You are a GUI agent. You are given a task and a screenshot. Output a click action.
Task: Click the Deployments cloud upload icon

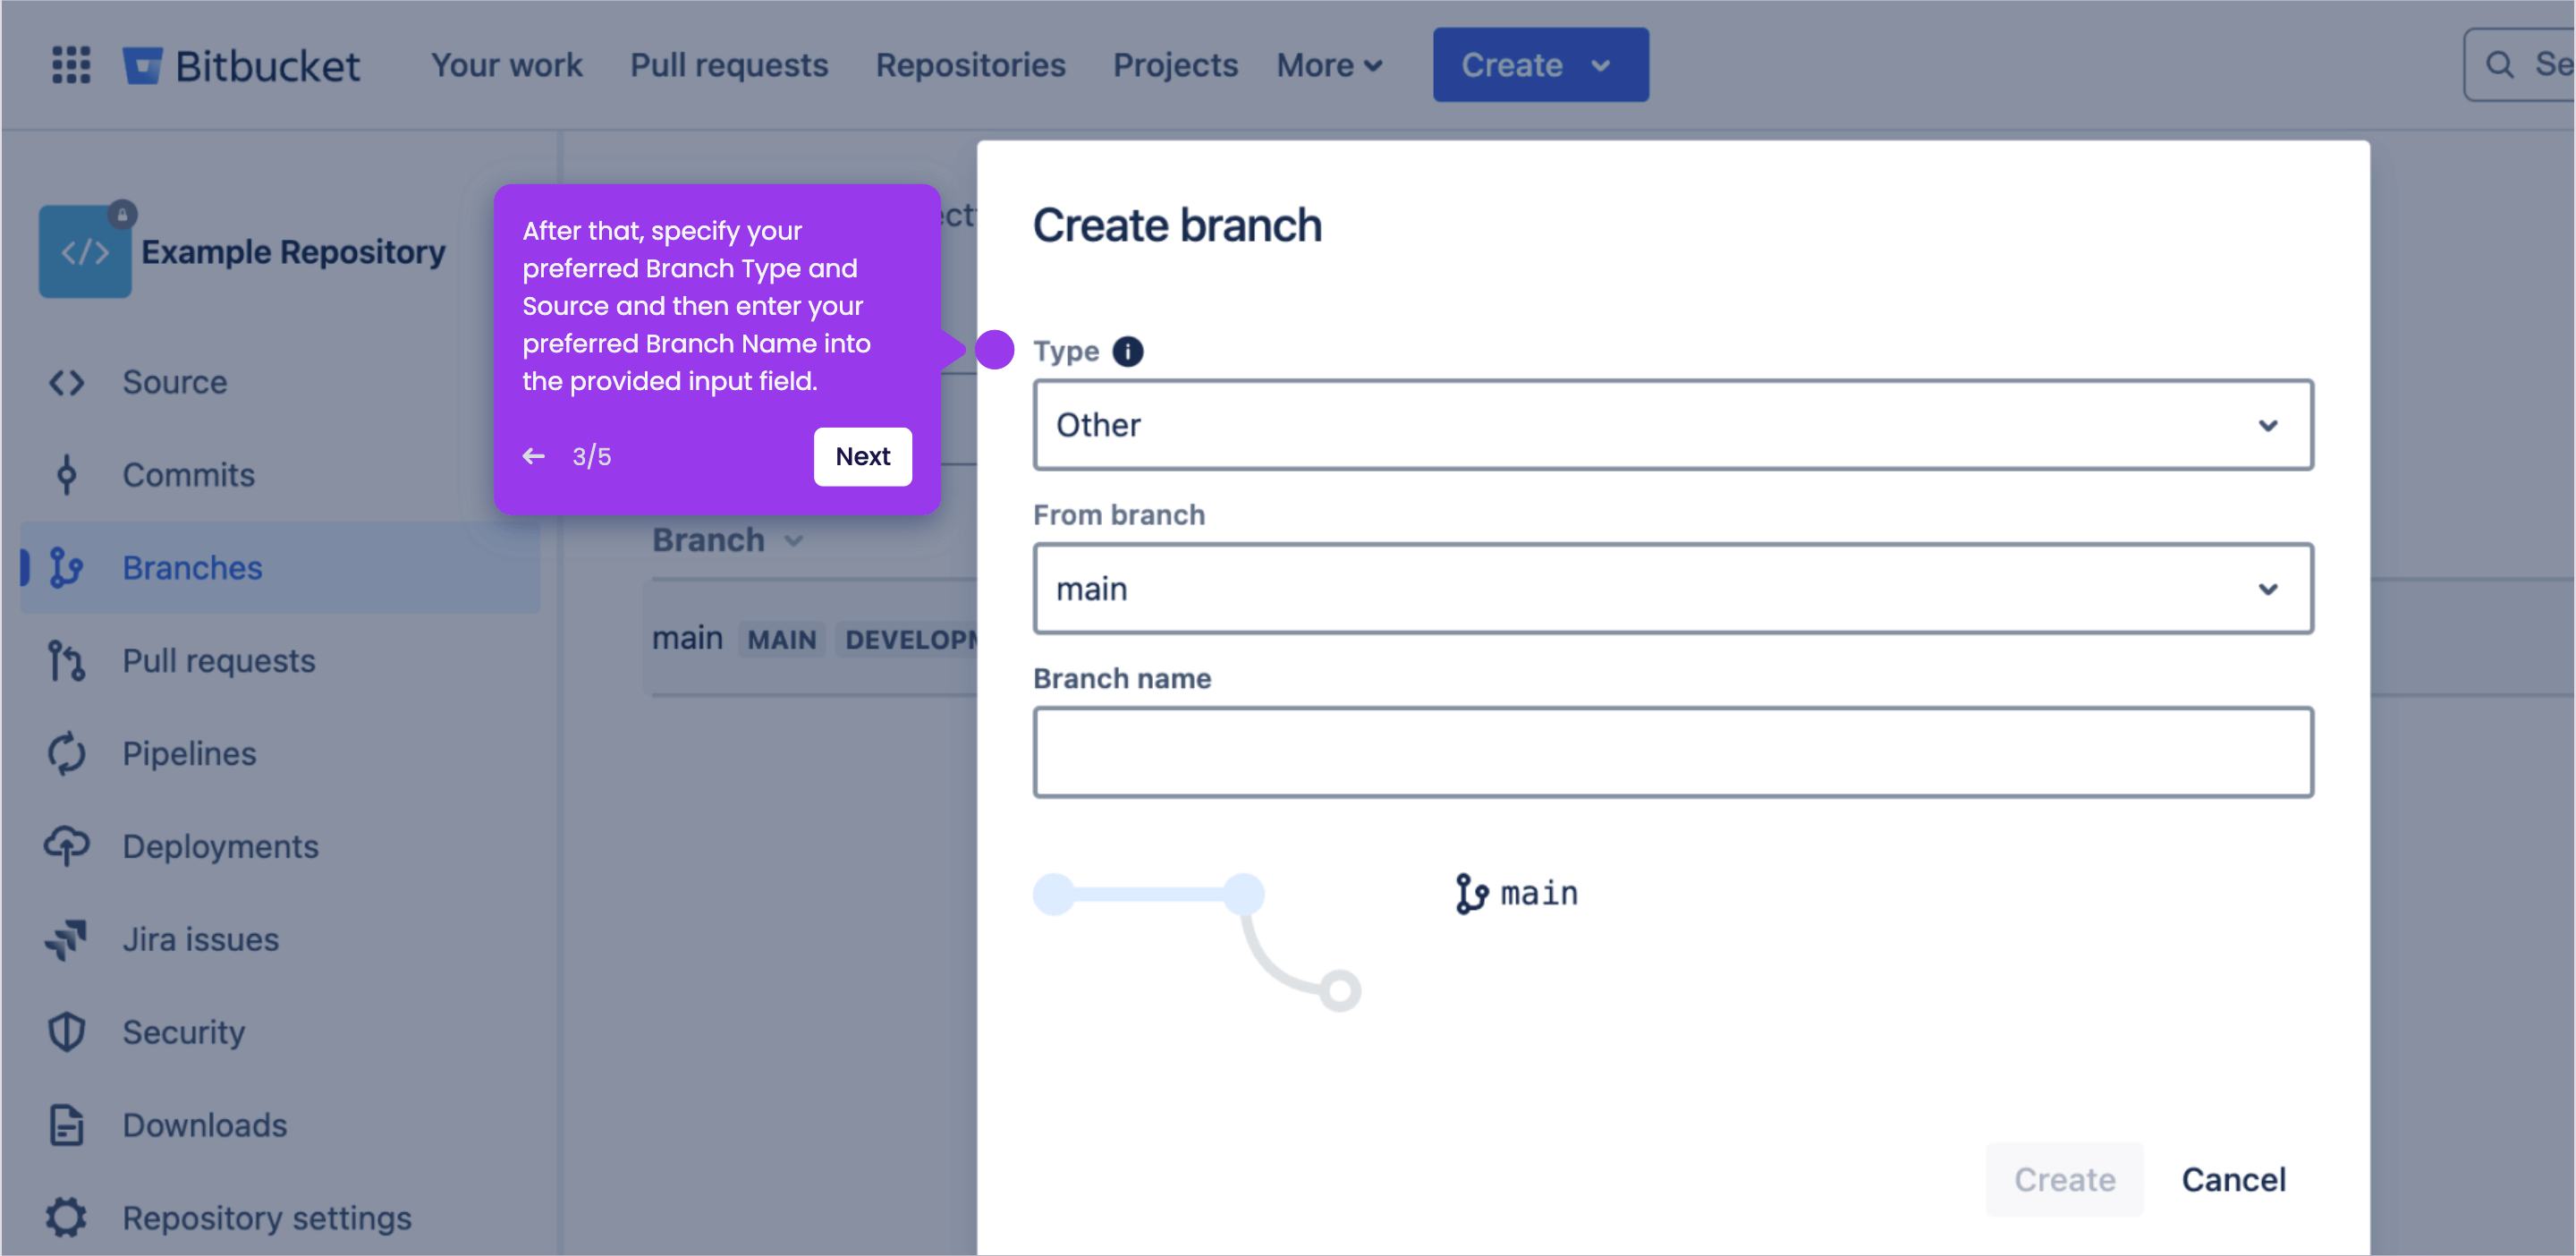click(x=67, y=846)
